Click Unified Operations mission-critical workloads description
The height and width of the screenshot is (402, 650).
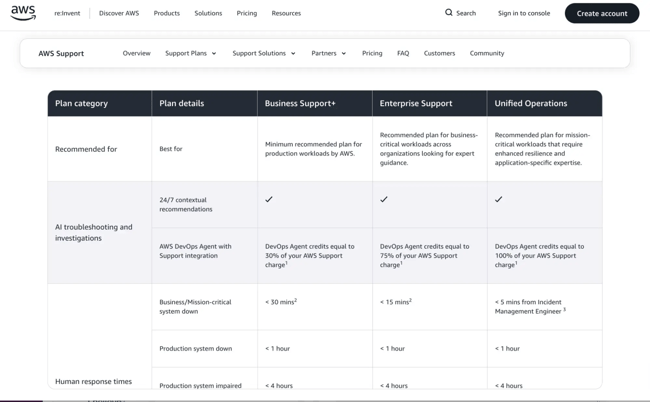pos(542,149)
